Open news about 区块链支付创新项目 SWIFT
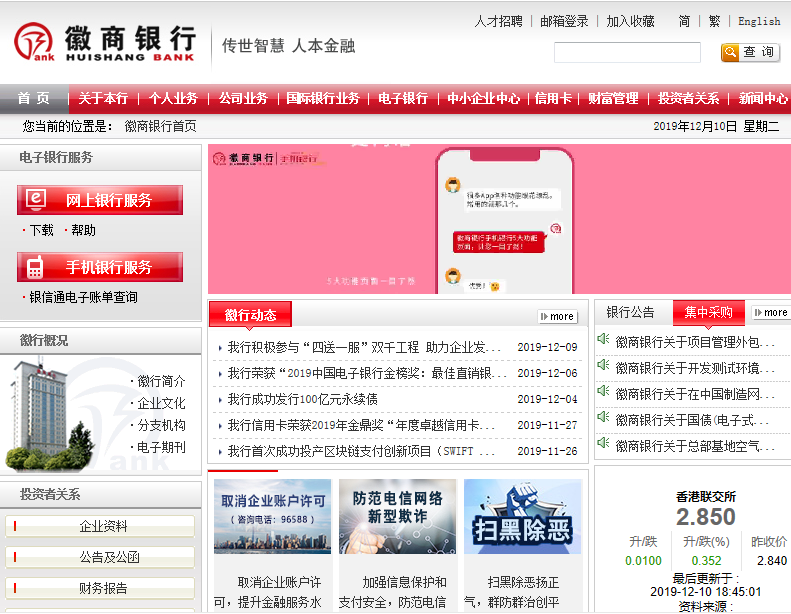Image resolution: width=791 pixels, height=614 pixels. (x=361, y=451)
